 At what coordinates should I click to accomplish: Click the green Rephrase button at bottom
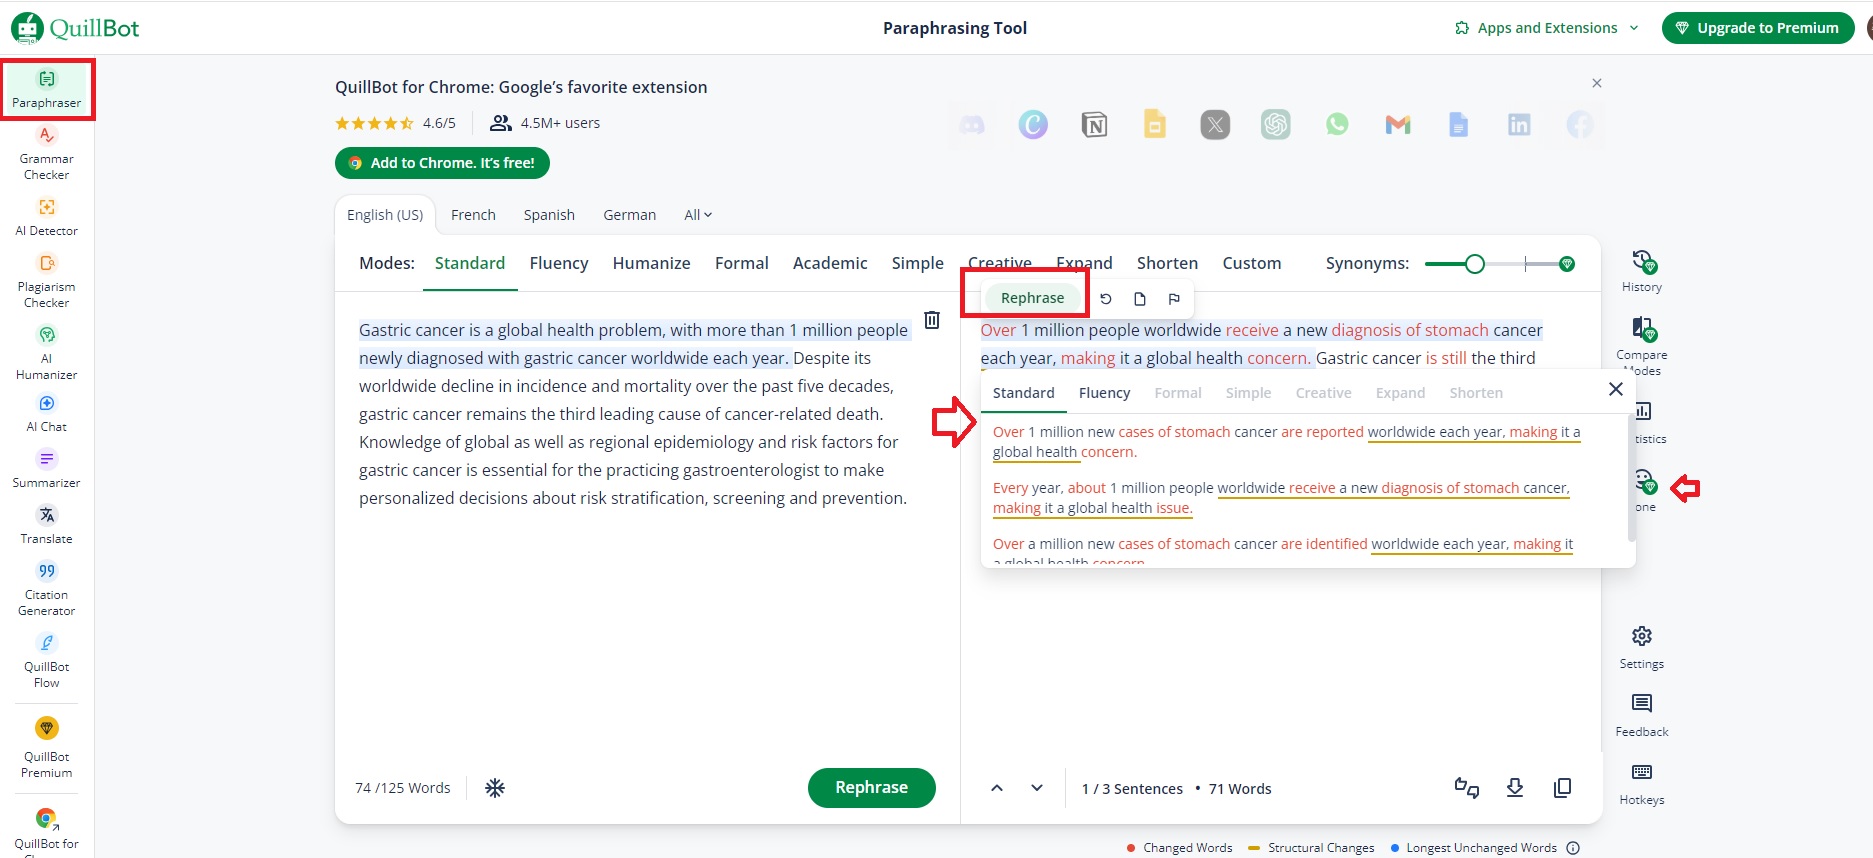(872, 787)
